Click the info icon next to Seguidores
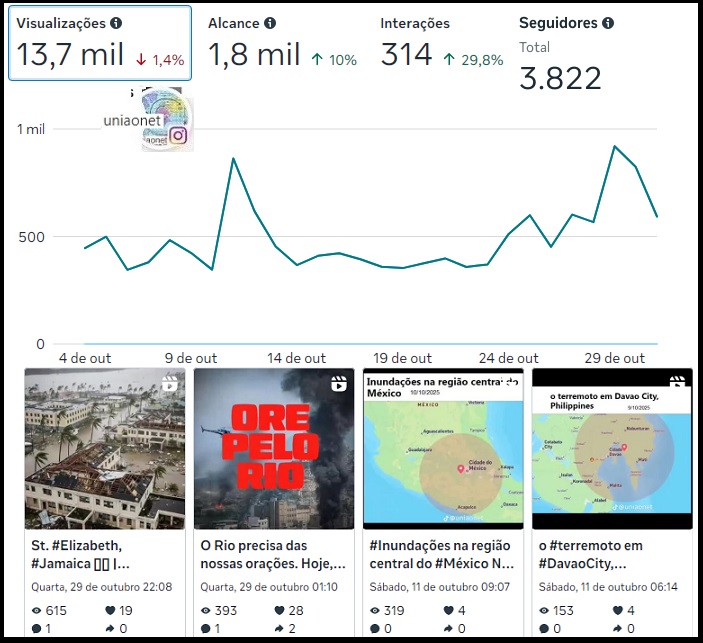703x643 pixels. pos(608,23)
